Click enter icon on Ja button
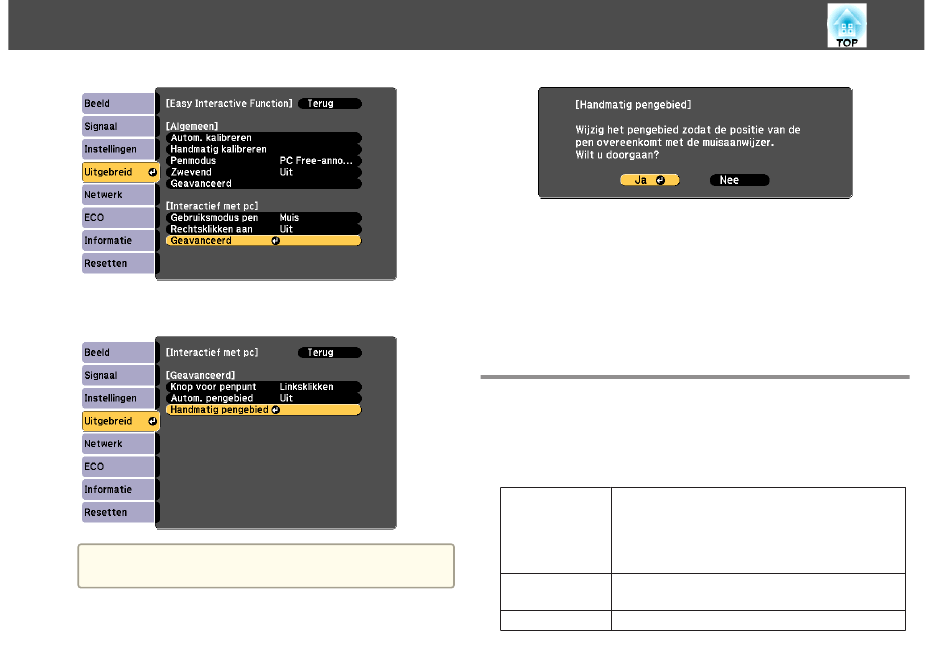This screenshot has width=950, height=660. point(660,180)
